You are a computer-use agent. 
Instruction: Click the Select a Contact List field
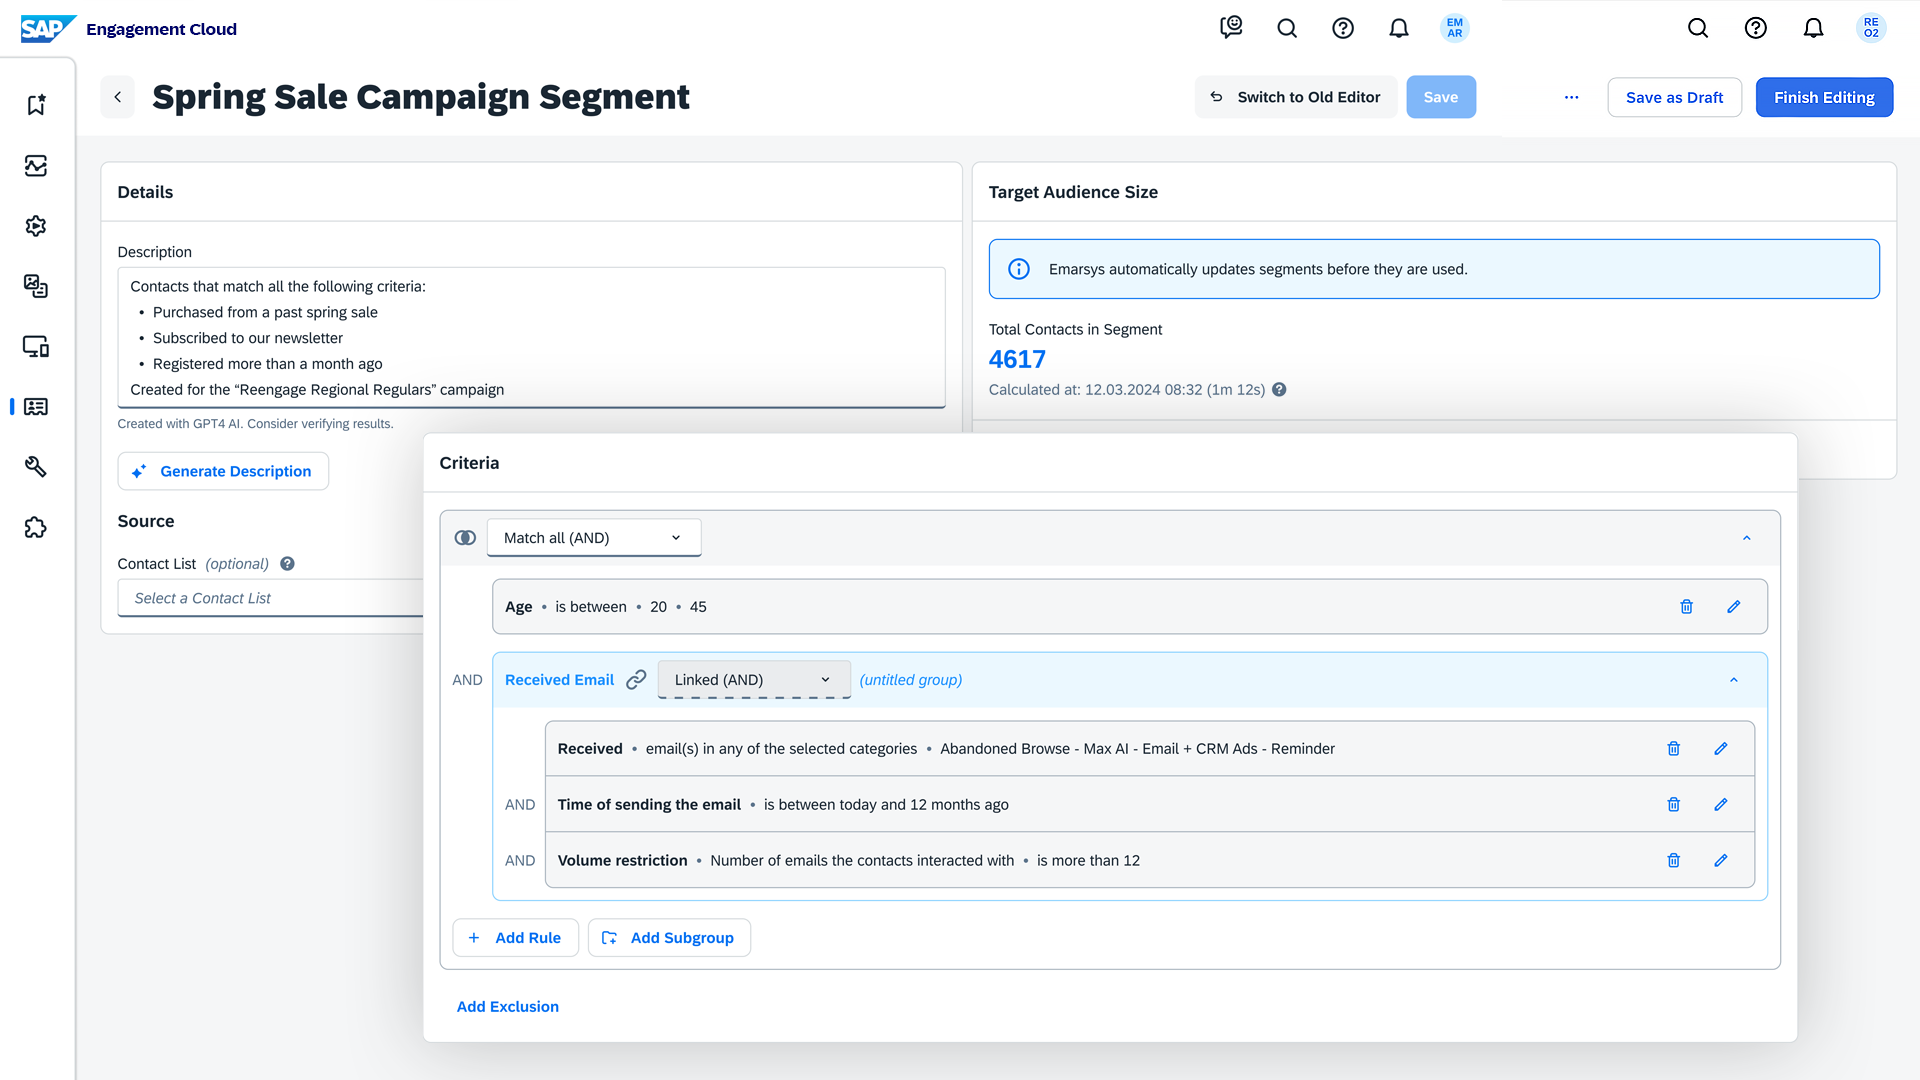click(x=270, y=598)
